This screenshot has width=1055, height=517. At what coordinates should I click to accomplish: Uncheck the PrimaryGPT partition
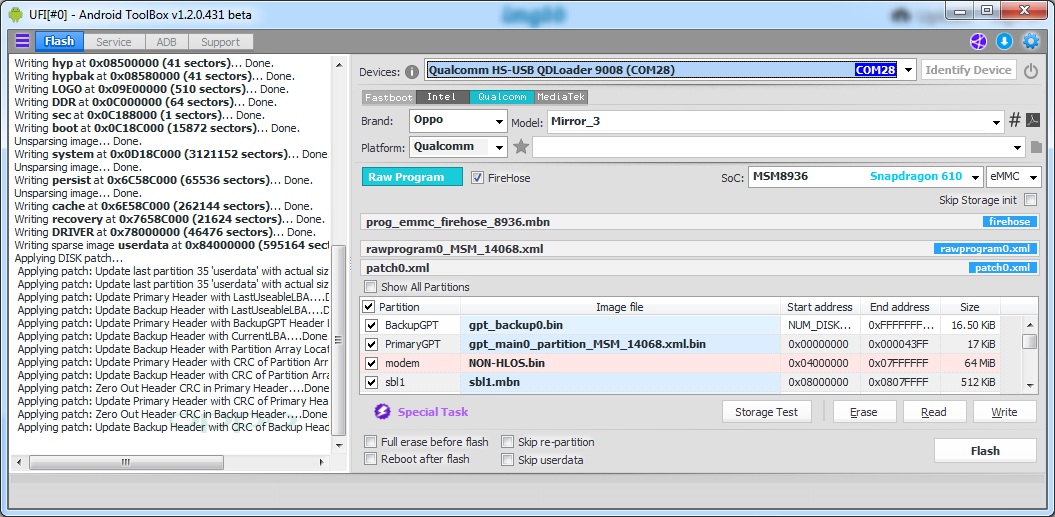coord(371,345)
